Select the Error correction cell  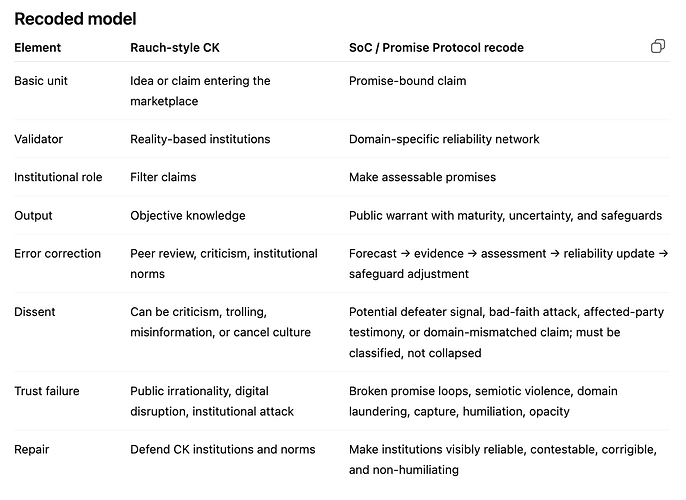coord(57,253)
